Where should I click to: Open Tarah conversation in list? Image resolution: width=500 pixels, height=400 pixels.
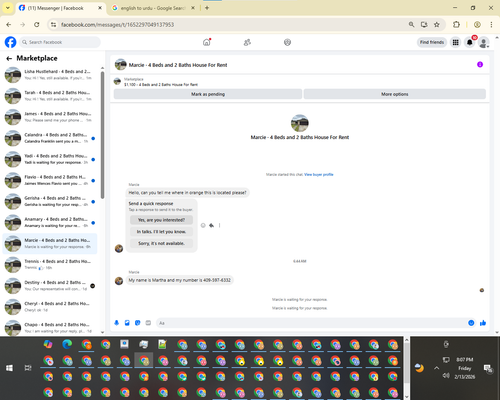[x=50, y=96]
